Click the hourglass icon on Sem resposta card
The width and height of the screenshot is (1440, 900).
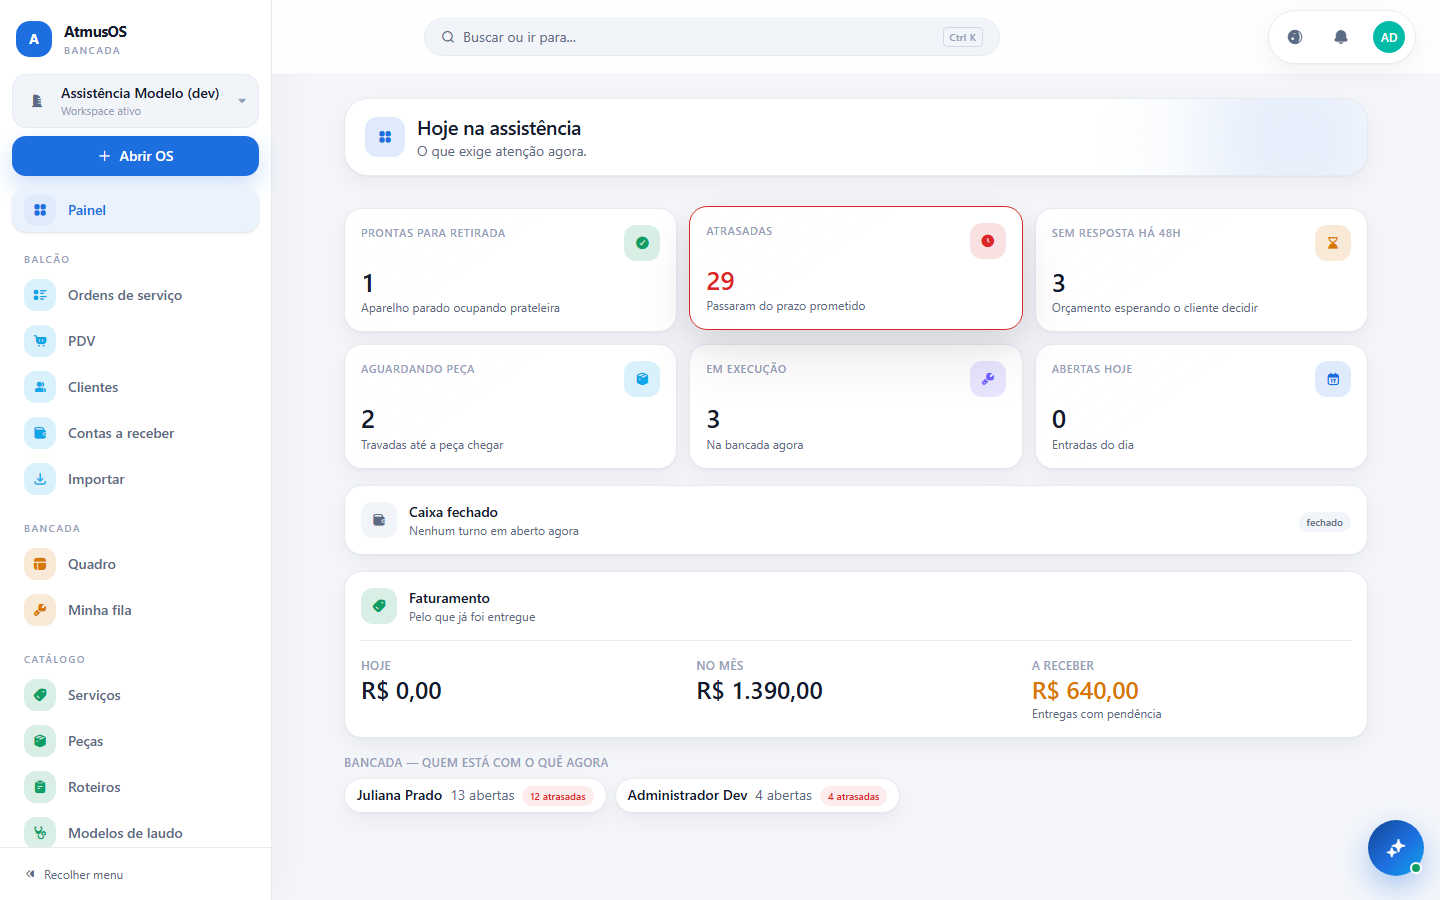[1333, 243]
